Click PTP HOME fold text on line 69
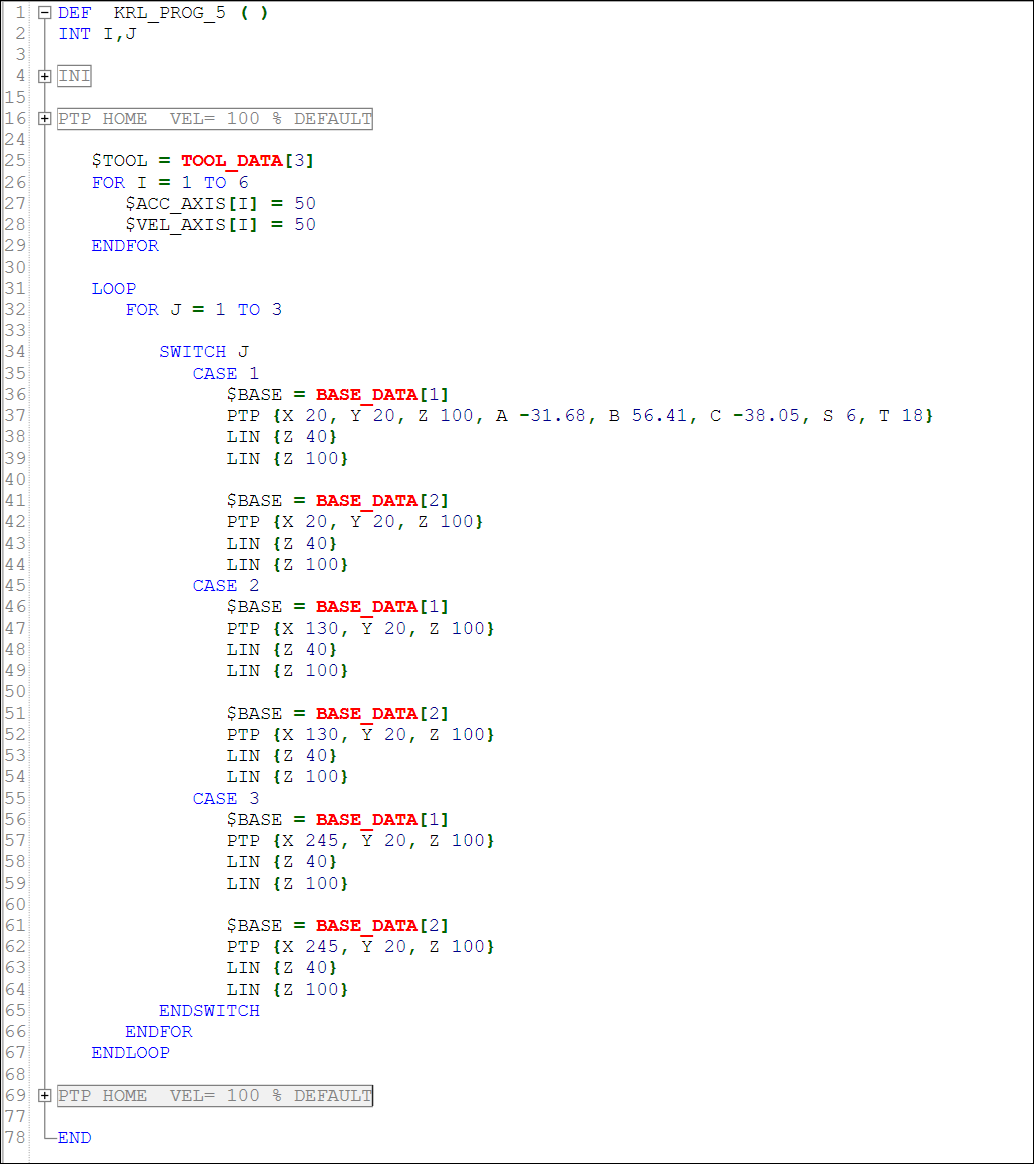 pos(215,1096)
